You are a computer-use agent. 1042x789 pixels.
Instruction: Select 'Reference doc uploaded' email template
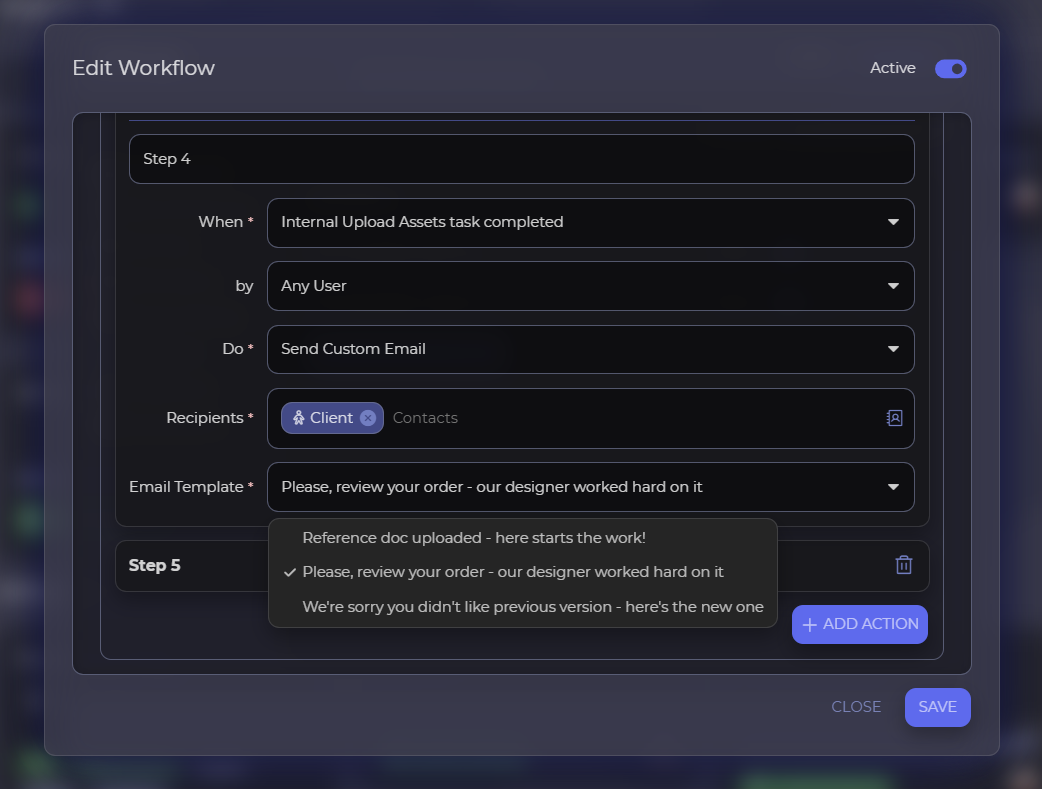(474, 538)
